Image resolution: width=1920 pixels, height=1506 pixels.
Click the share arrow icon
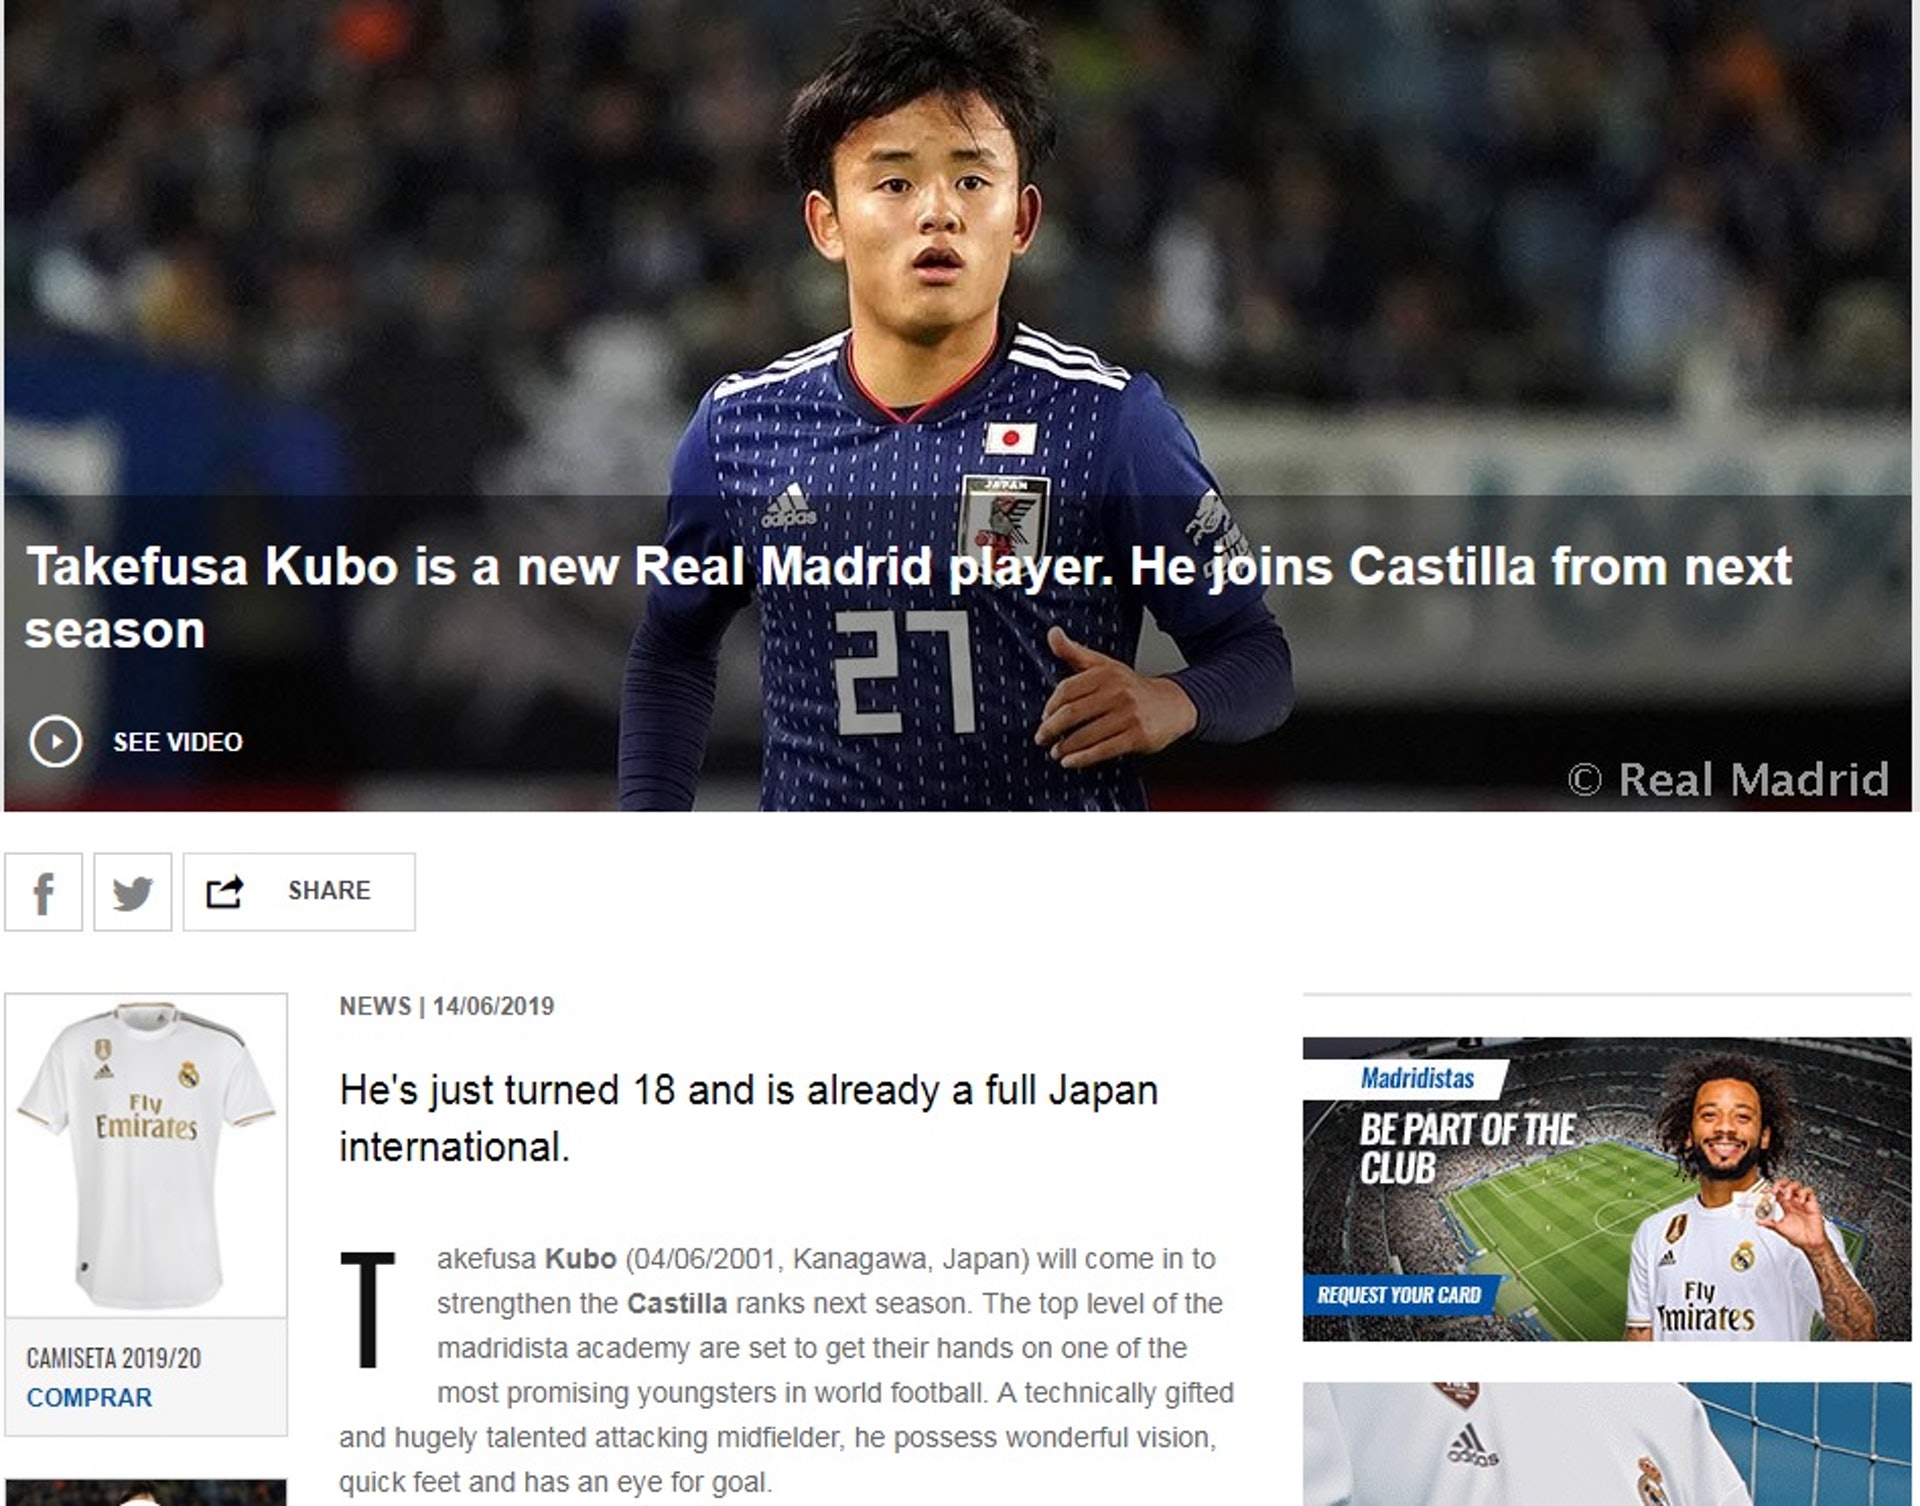224,891
